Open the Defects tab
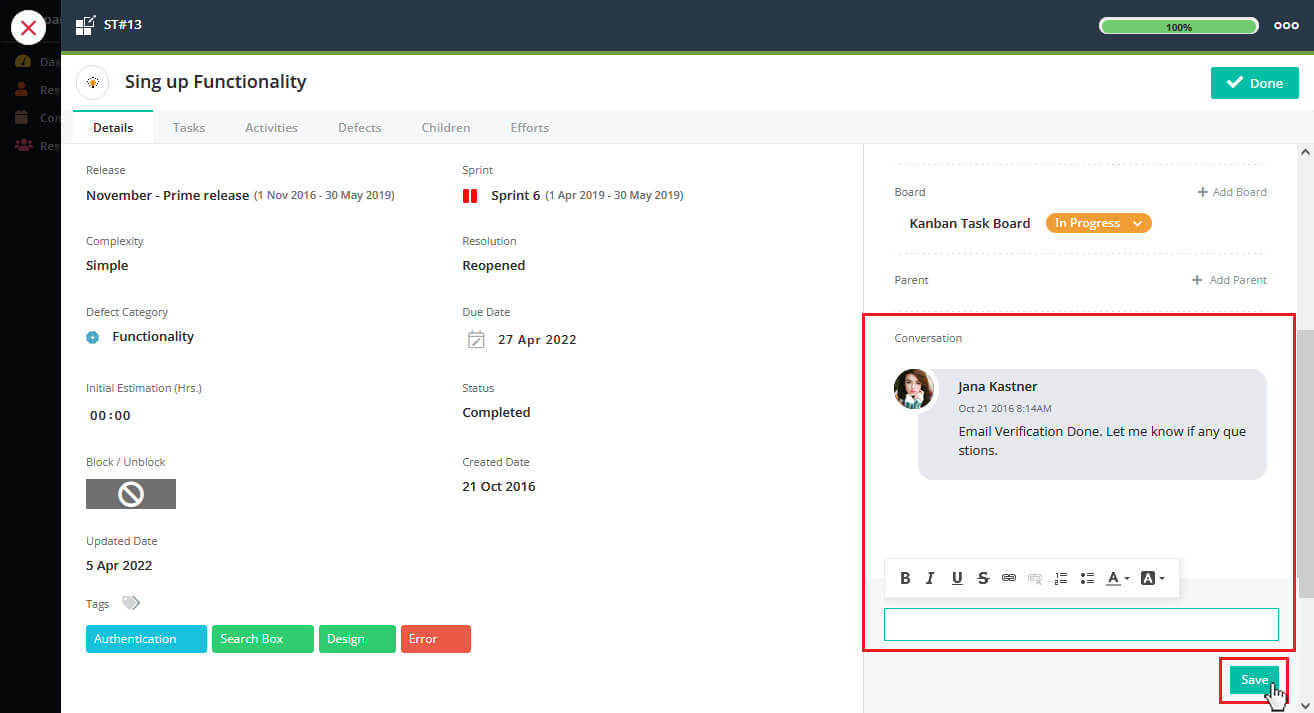 coord(359,127)
